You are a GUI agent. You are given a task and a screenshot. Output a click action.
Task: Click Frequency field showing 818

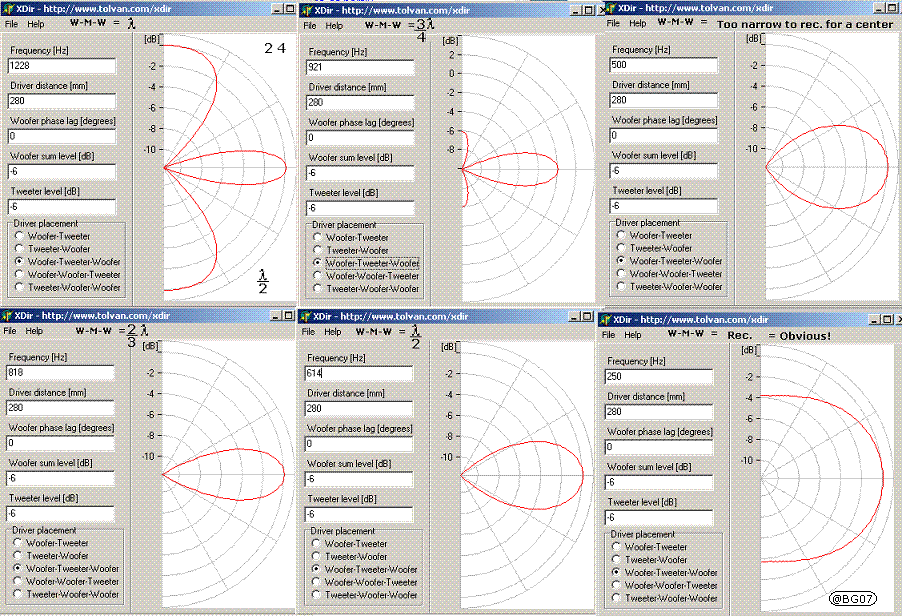[x=60, y=372]
